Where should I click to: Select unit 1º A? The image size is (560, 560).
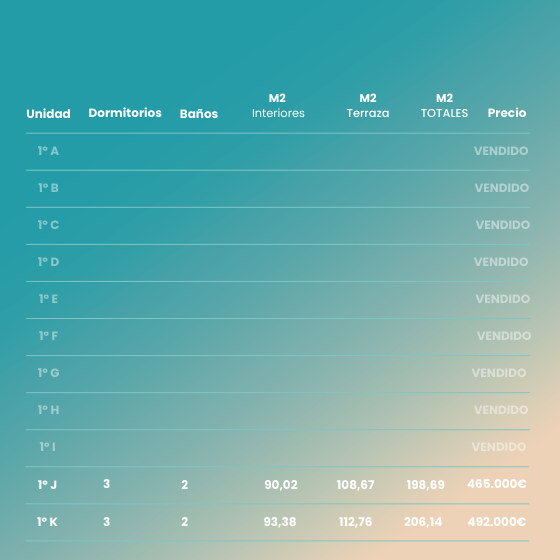(x=48, y=151)
